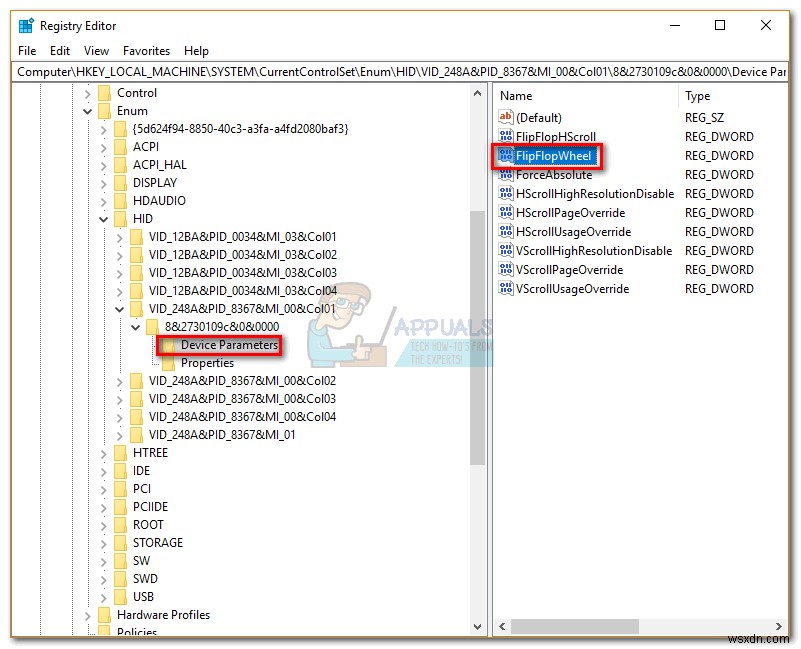Select VID_248A&PID_8367&MI_01 key
801x649 pixels.
222,435
